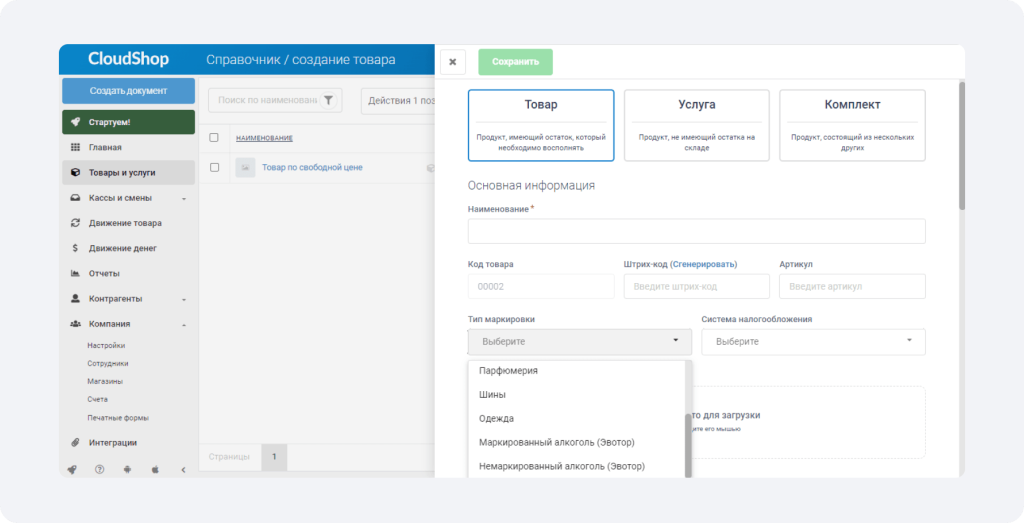This screenshot has width=1024, height=523.
Task: Open the Android app icon link
Action: [127, 469]
